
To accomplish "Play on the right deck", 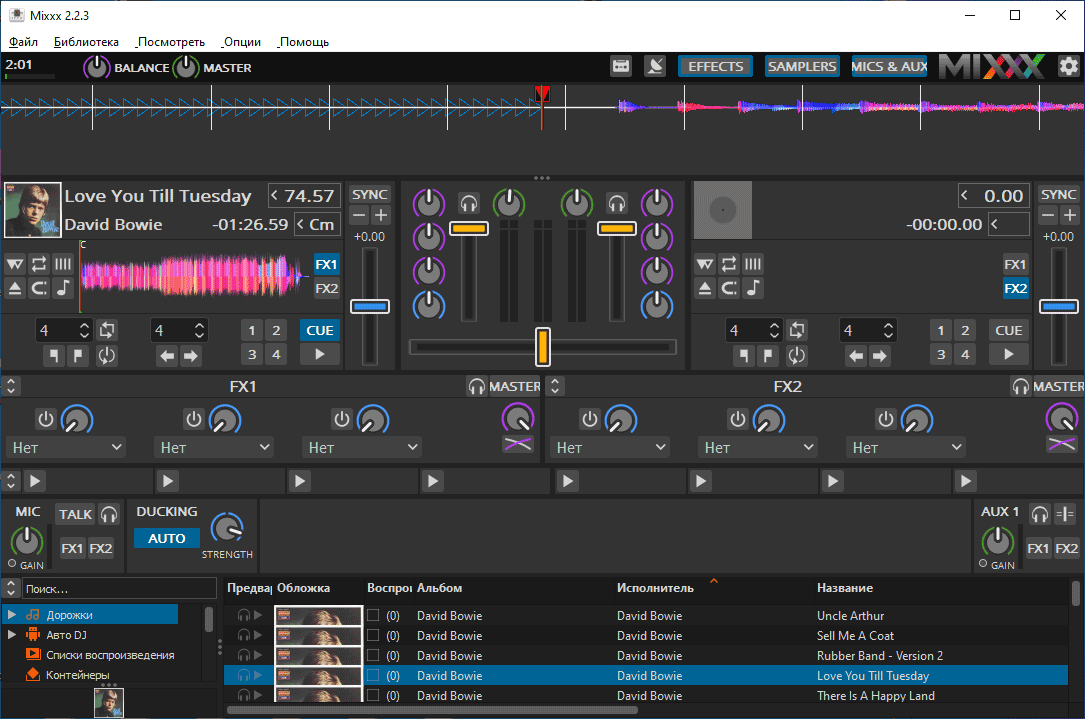I will (1009, 354).
